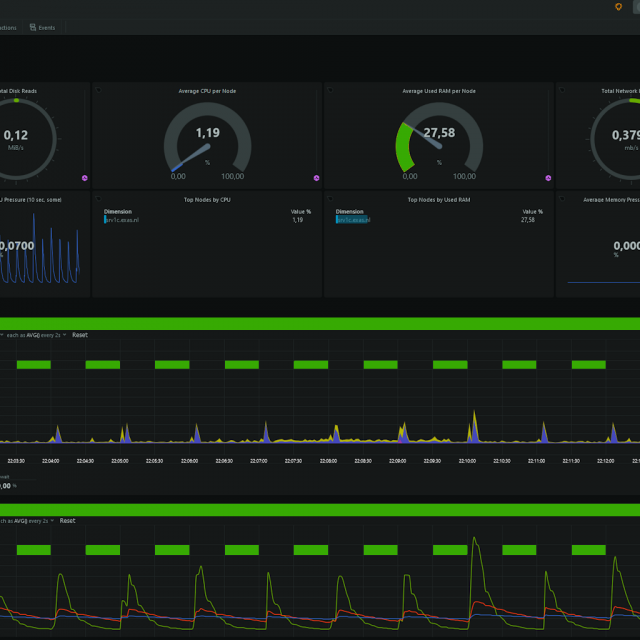This screenshot has width=640, height=640.
Task: Click purple anomaly icon on Average CPU per Node card
Action: (316, 178)
